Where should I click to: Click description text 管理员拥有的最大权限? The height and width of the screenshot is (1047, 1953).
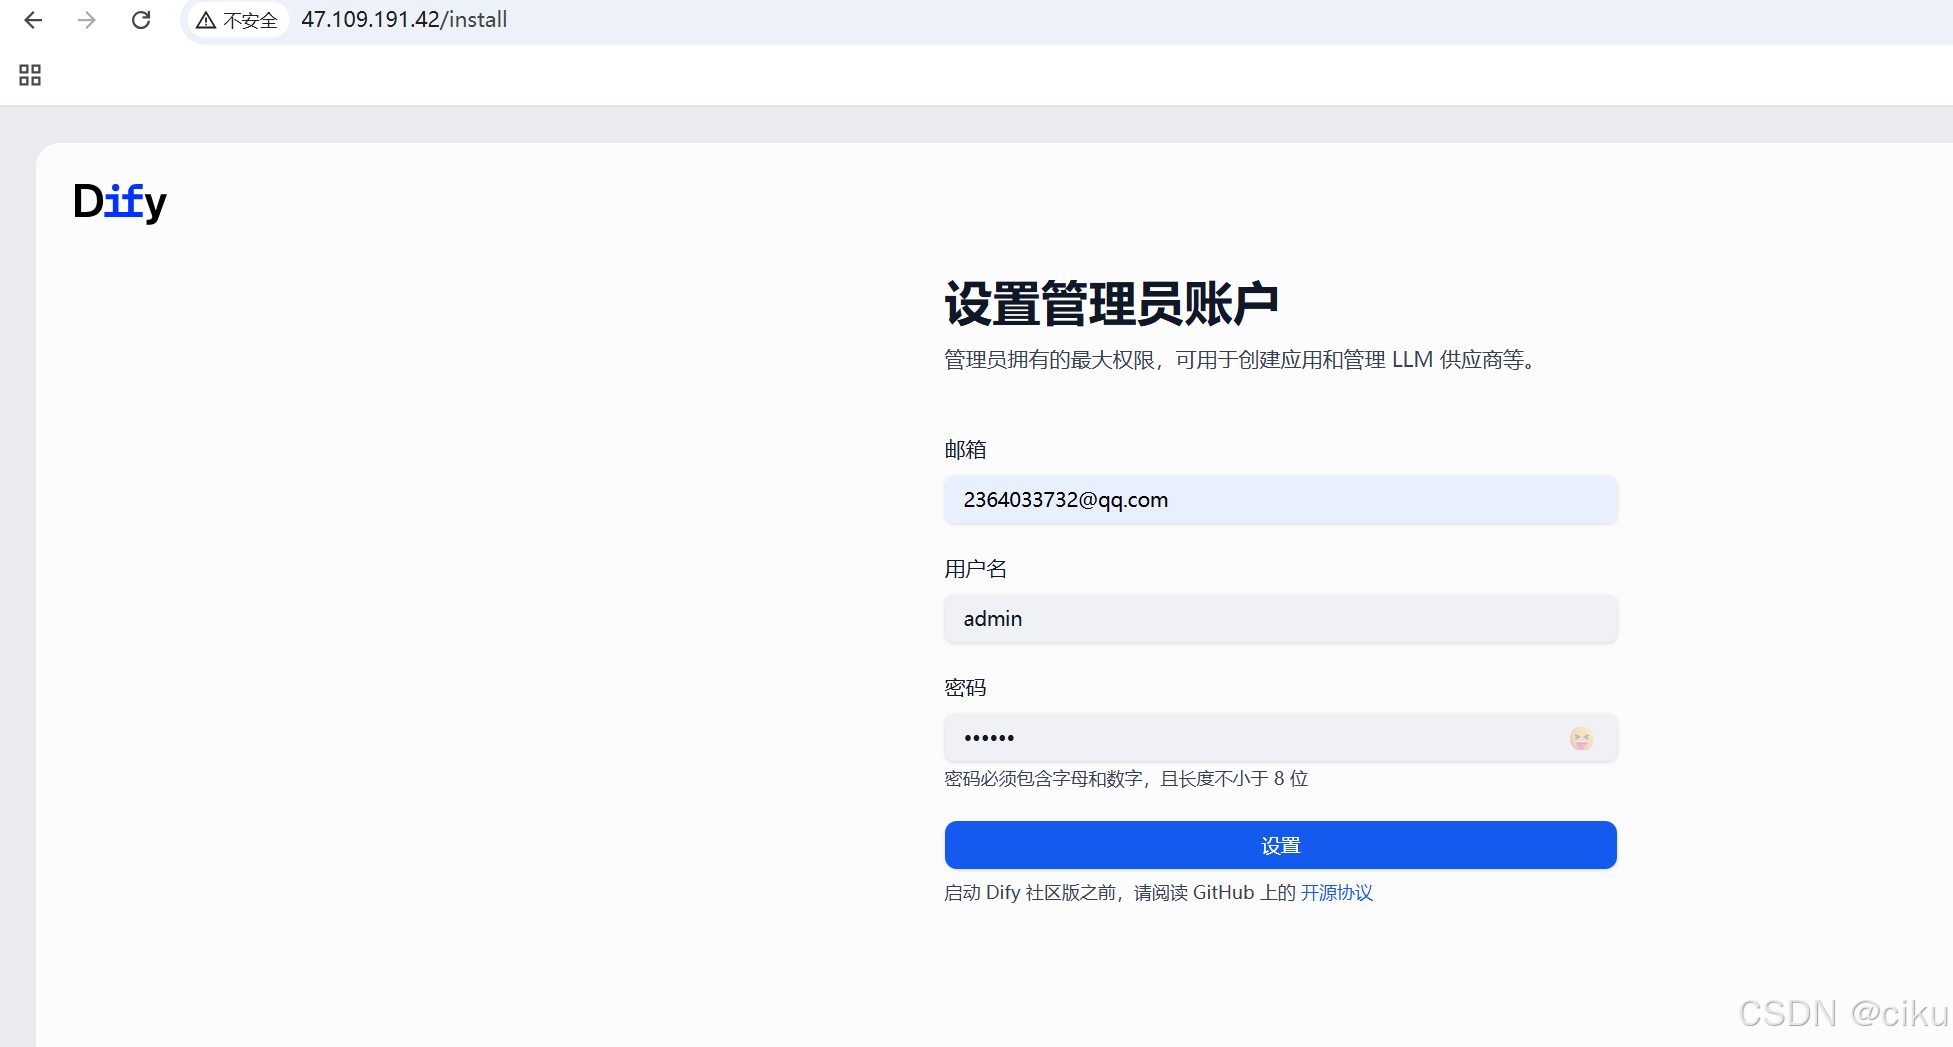point(1050,360)
